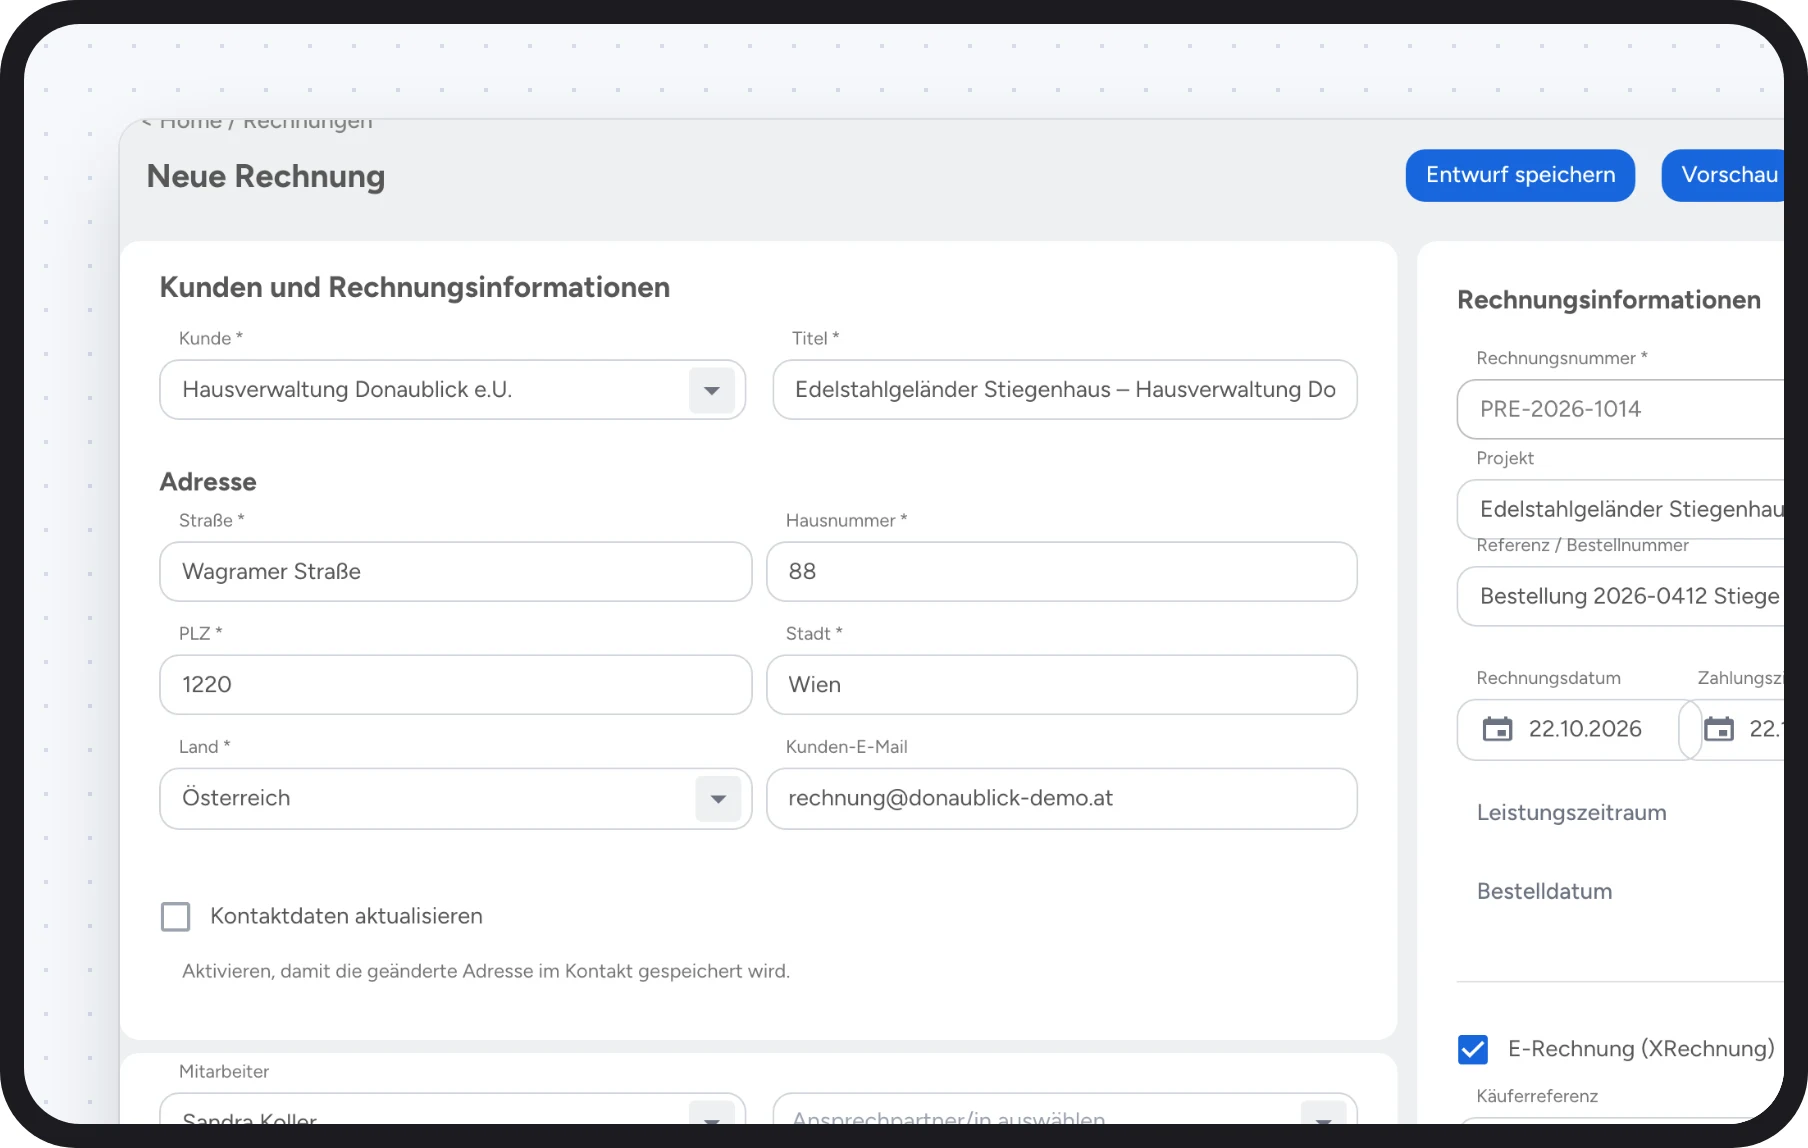
Task: Click the Leistungszeitraum label
Action: [x=1572, y=813]
